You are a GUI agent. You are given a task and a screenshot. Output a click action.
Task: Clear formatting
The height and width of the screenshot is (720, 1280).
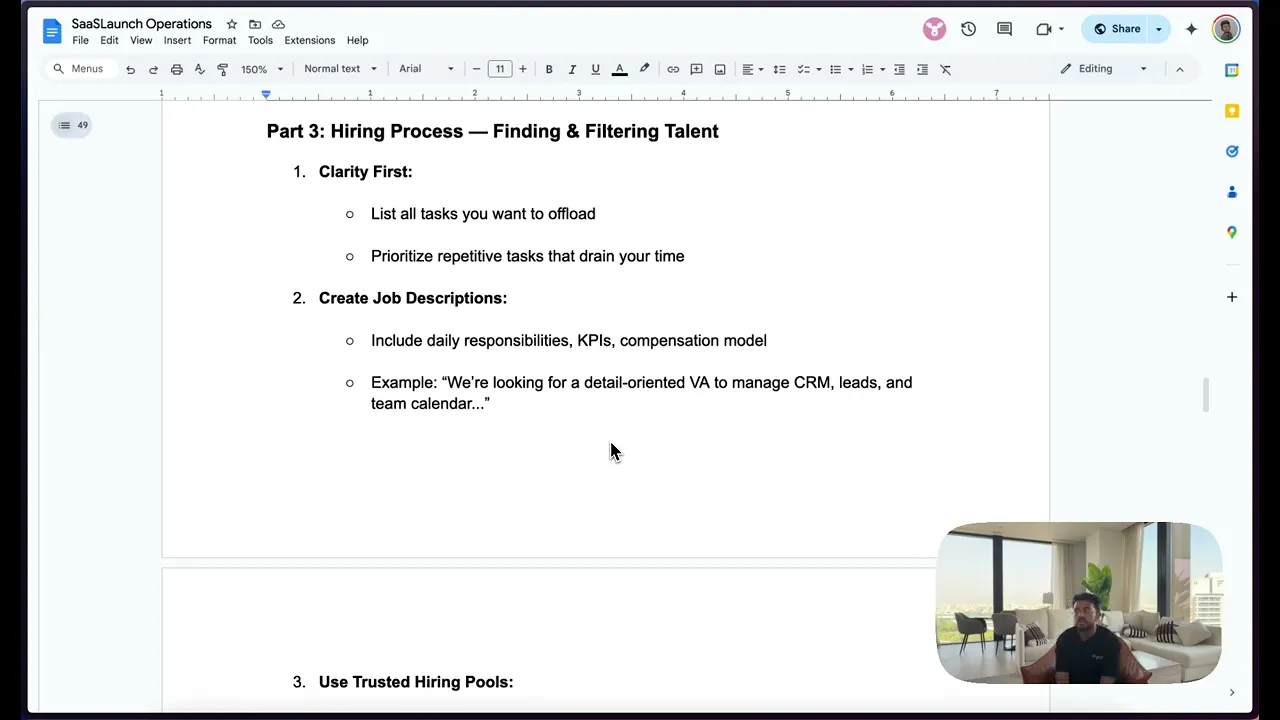click(x=945, y=69)
